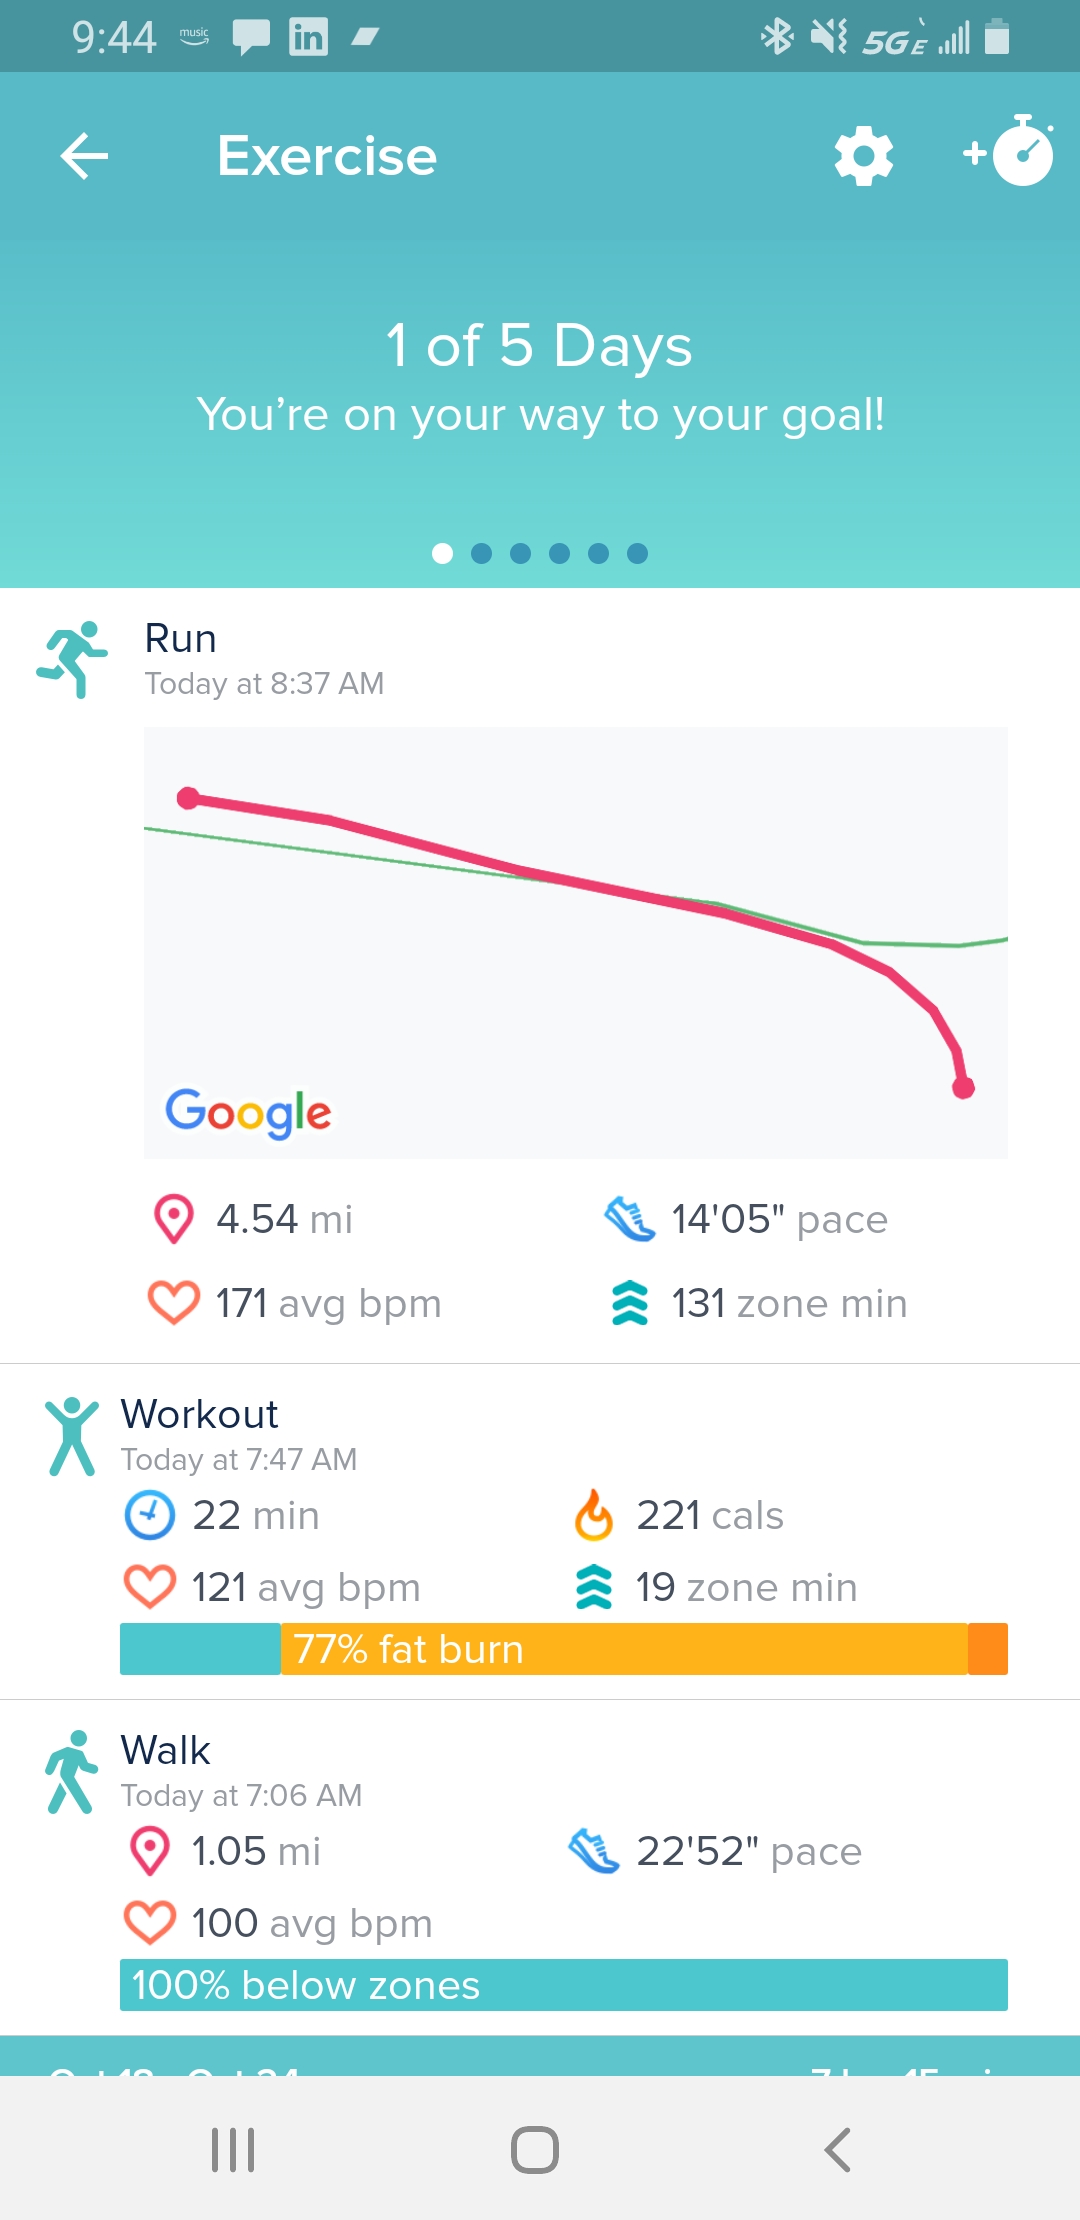Tap the back arrow in Exercise header
1080x2220 pixels.
84,156
